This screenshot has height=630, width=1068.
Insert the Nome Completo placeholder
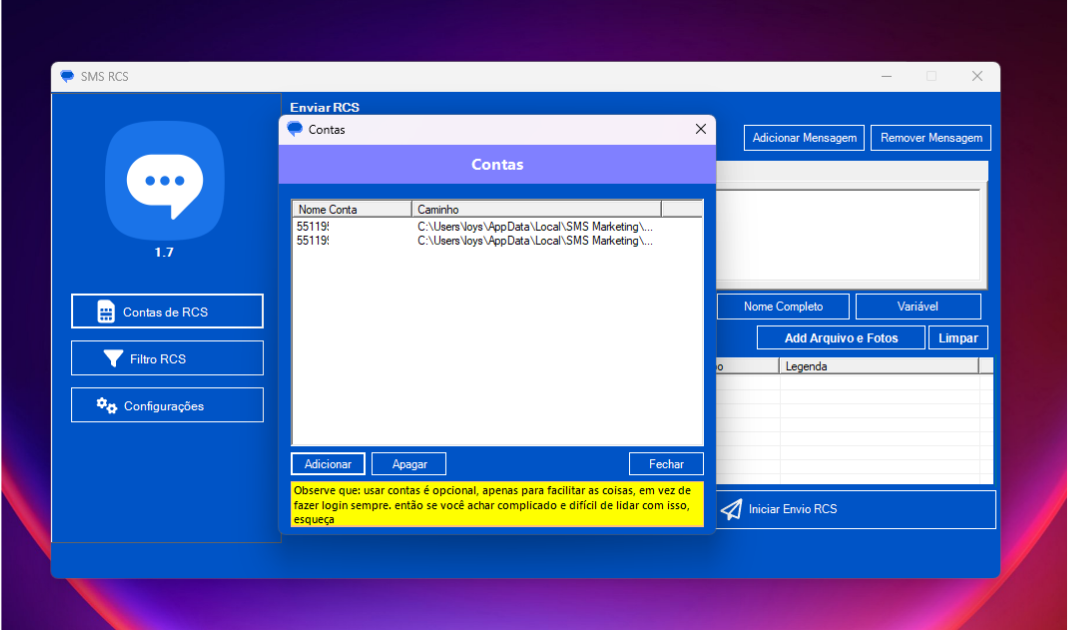tap(783, 307)
